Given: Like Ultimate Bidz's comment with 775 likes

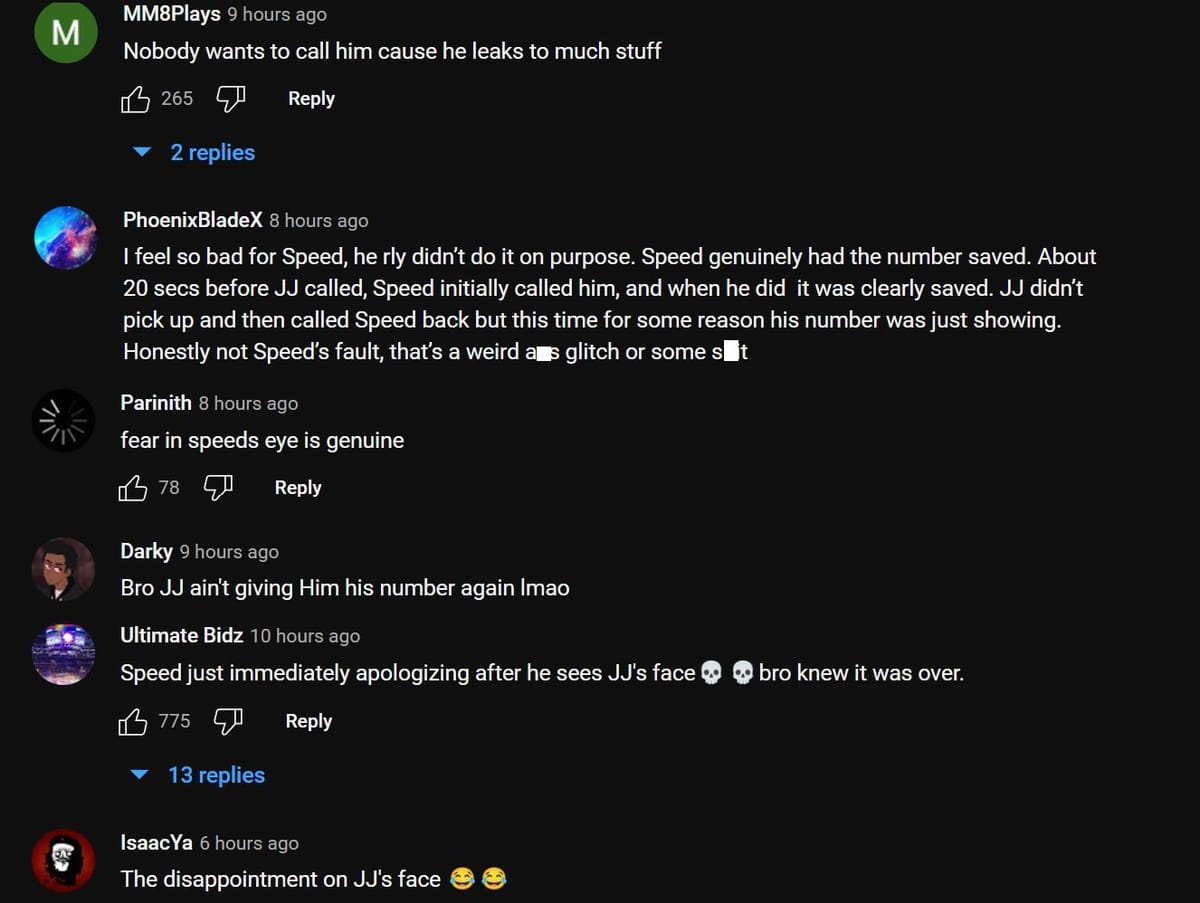Looking at the screenshot, I should (133, 720).
